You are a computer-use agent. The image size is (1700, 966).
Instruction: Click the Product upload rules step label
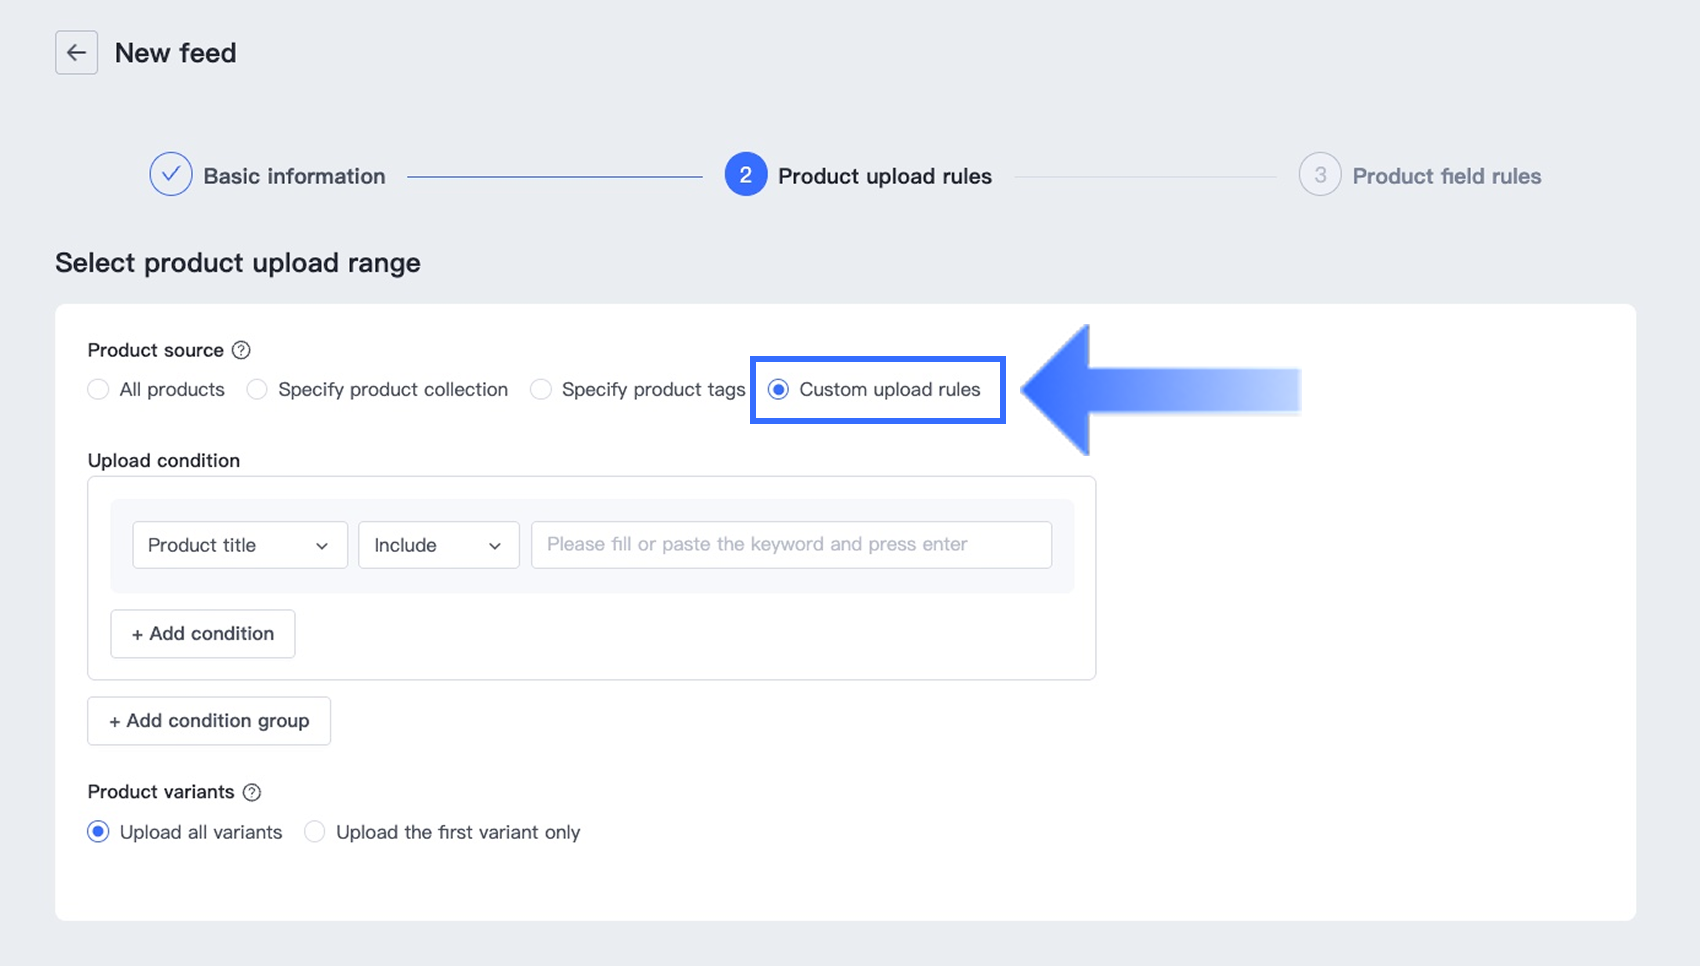[884, 176]
